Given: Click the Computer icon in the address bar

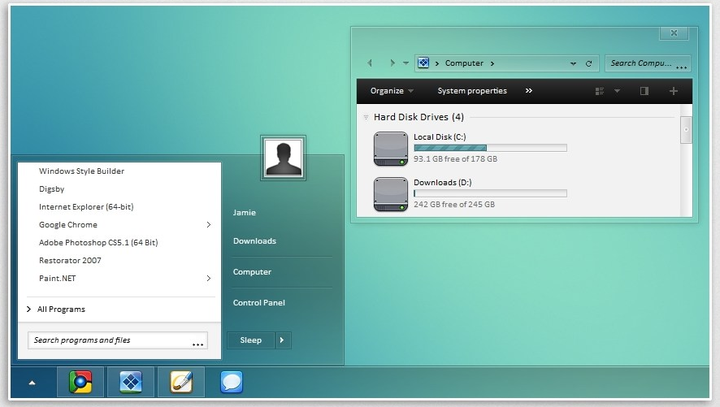Looking at the screenshot, I should (423, 63).
